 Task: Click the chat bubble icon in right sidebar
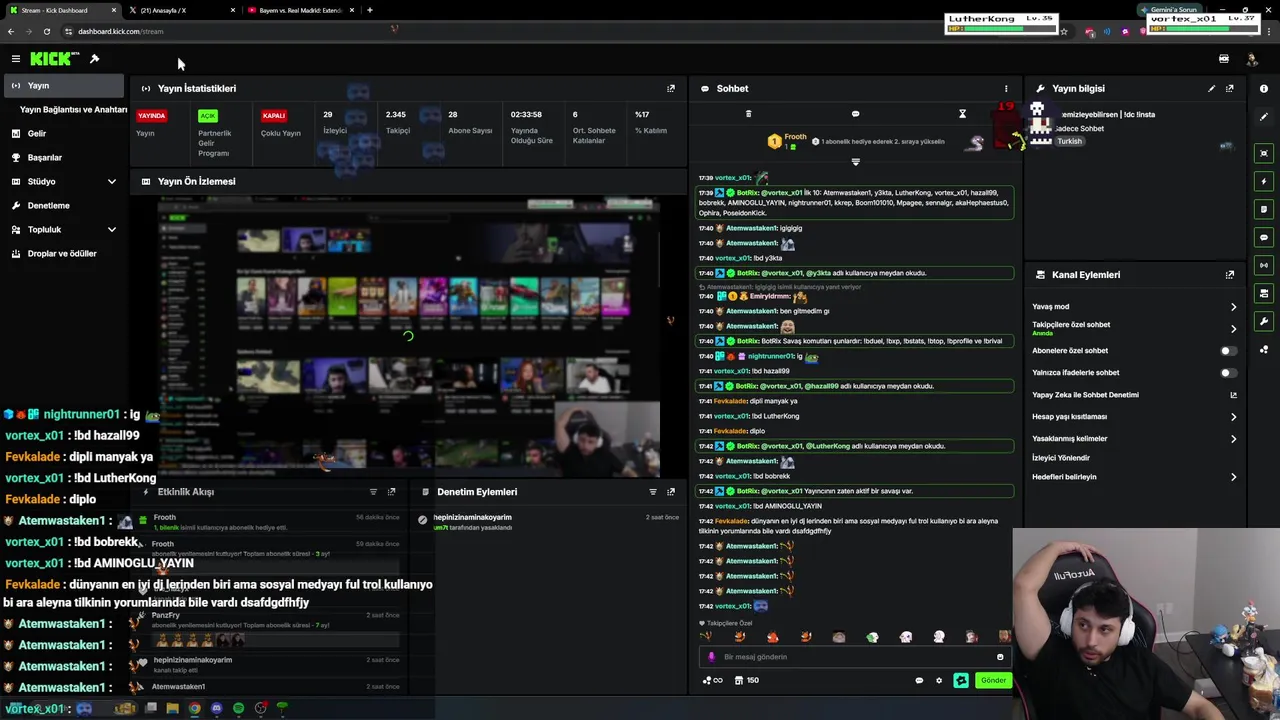pos(1264,237)
